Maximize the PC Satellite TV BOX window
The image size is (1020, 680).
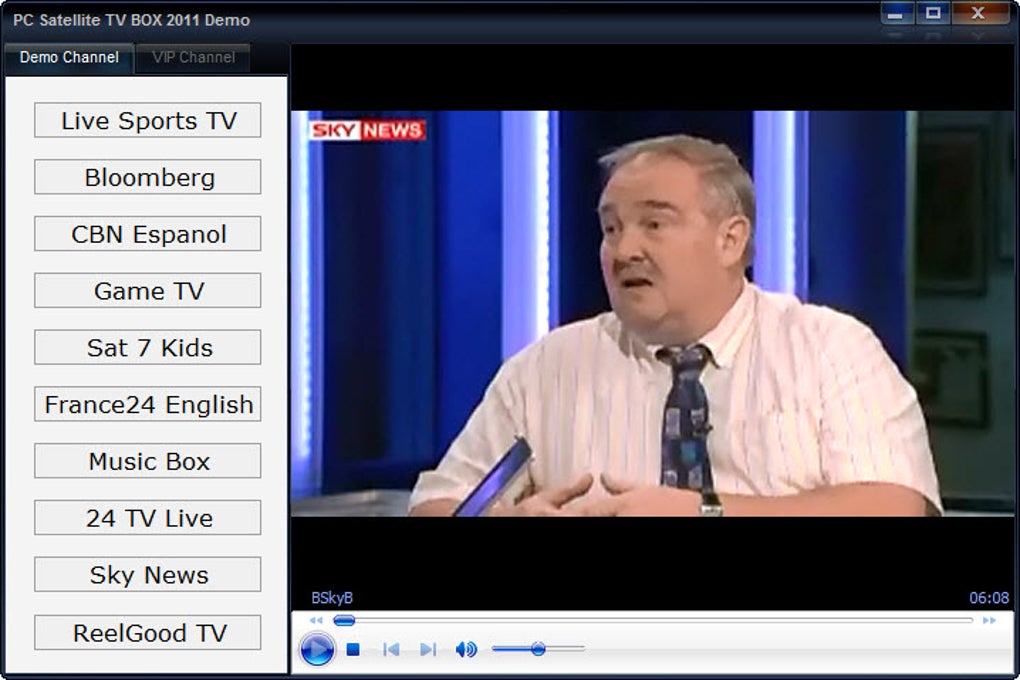933,13
